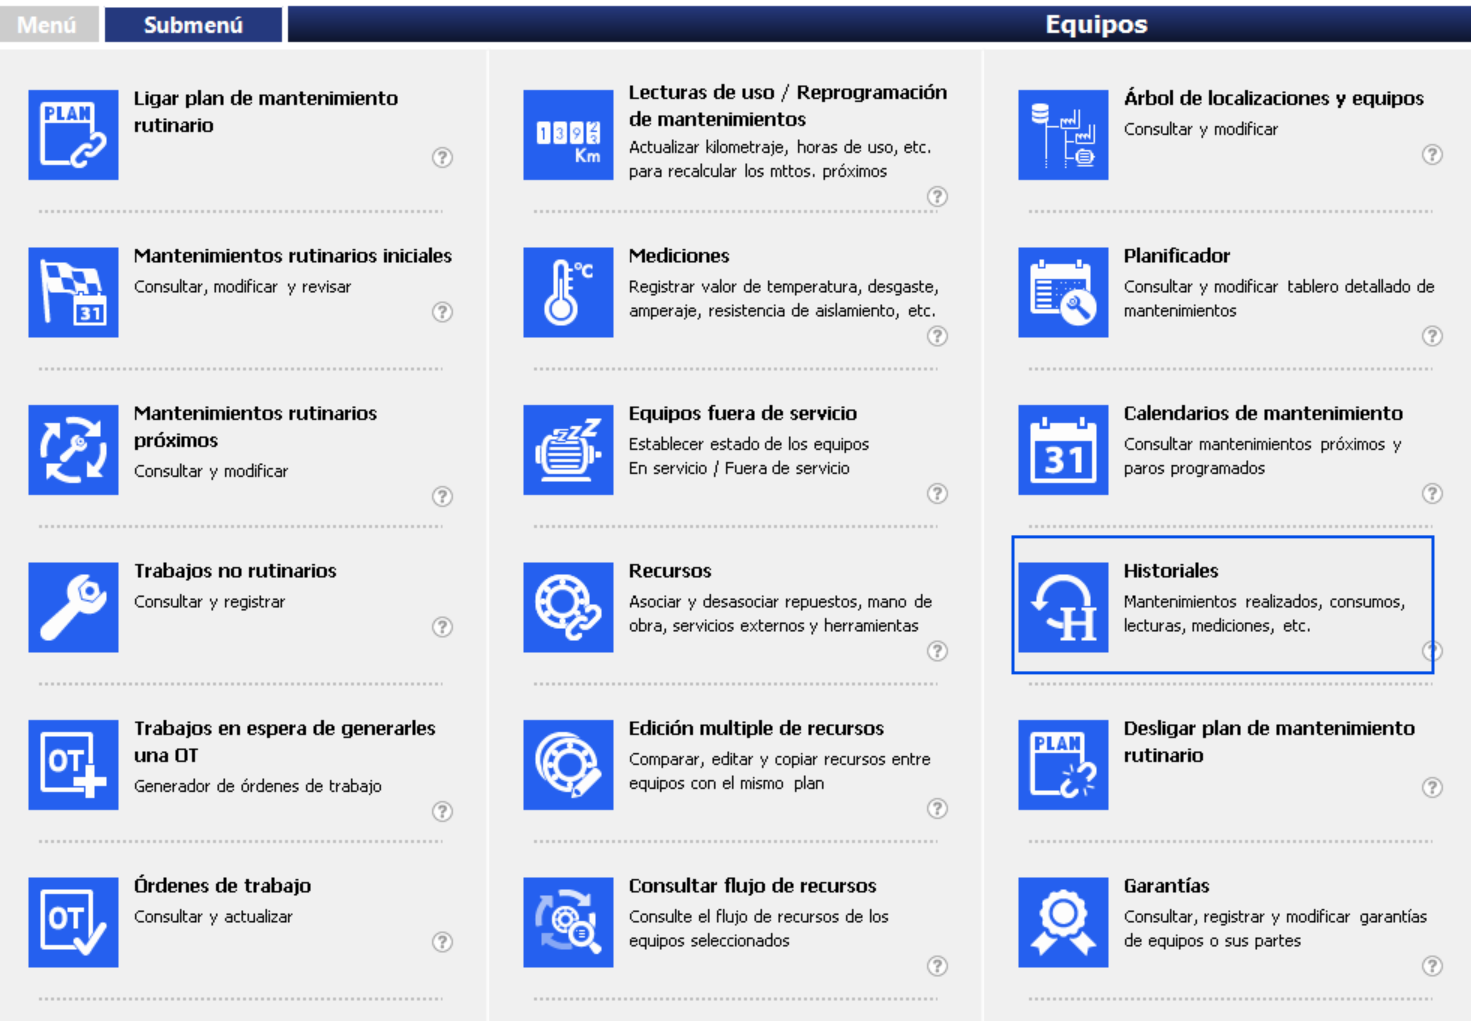The image size is (1471, 1021).
Task: Click the Trabajos no rutinarios wrench icon
Action: click(x=73, y=607)
